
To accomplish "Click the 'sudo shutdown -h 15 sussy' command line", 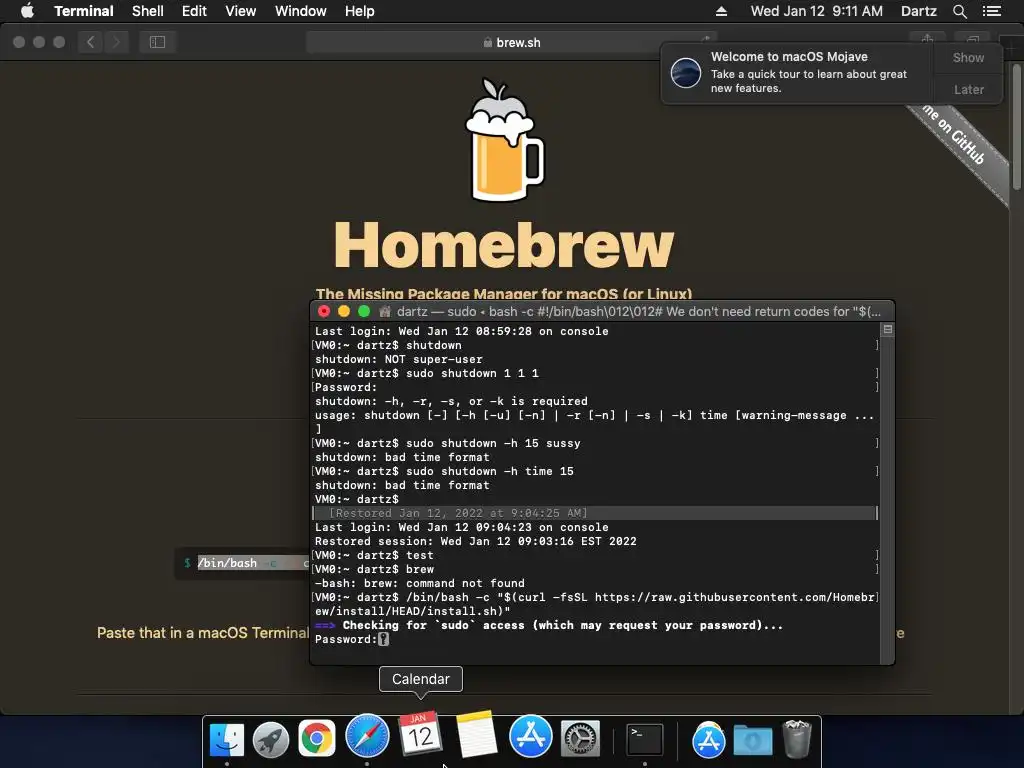I will (447, 443).
